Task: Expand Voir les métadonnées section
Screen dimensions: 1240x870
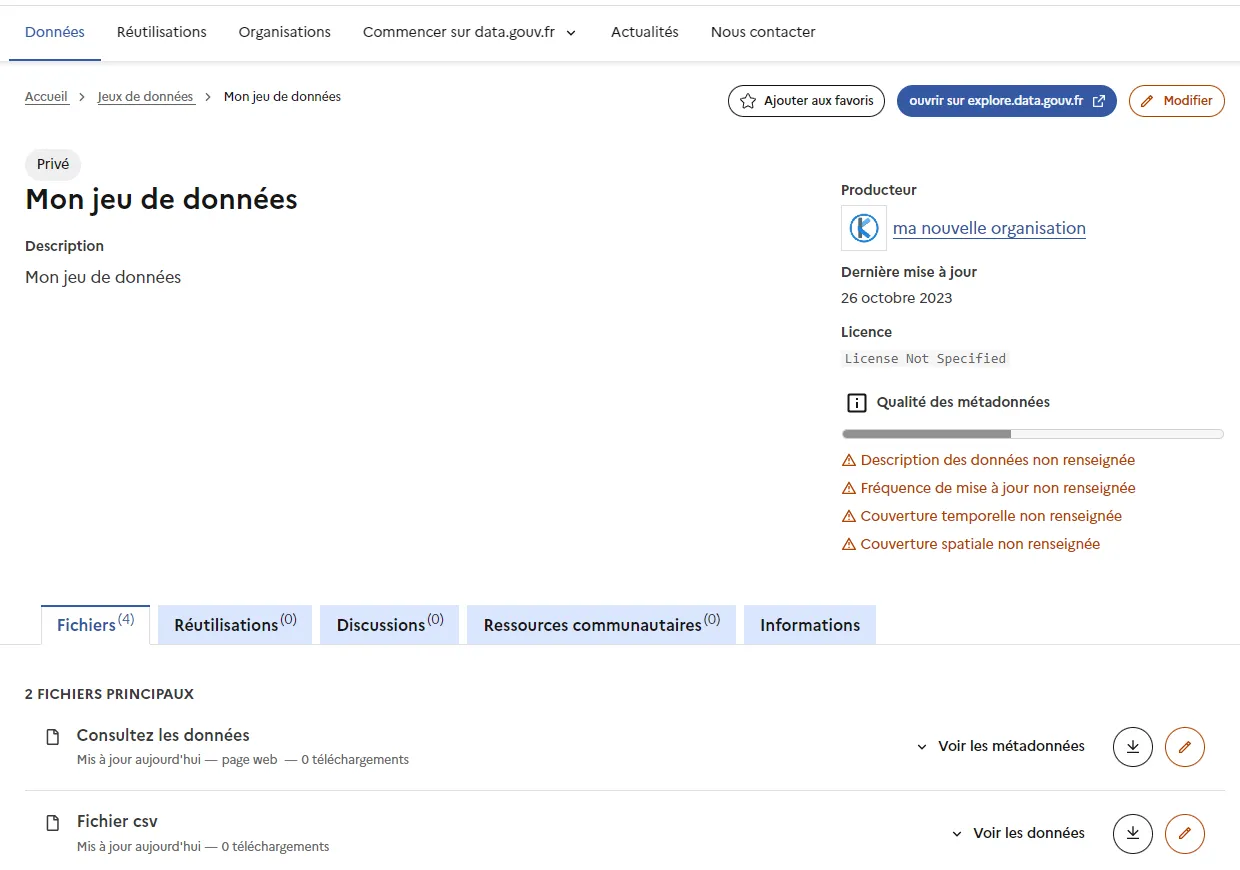Action: pos(1000,746)
